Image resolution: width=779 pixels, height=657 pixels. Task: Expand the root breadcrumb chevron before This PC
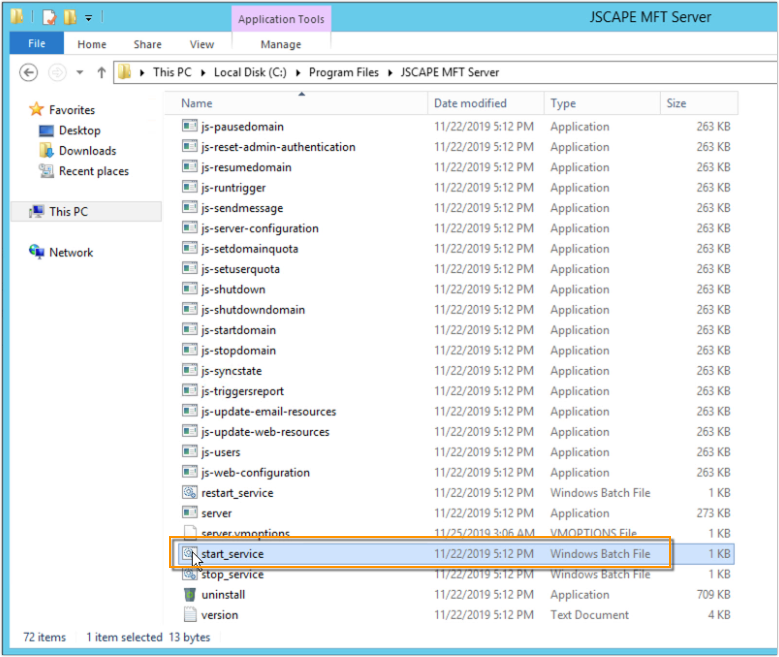point(142,73)
